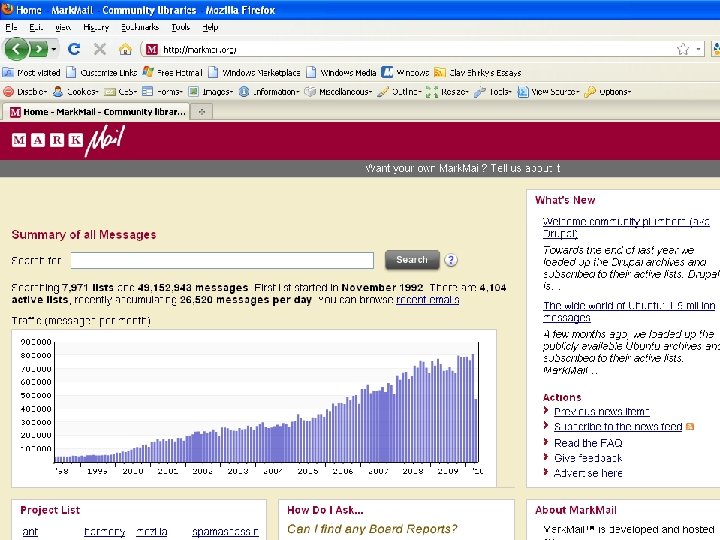This screenshot has width=720, height=540.
Task: Open search help question mark icon
Action: 451,260
